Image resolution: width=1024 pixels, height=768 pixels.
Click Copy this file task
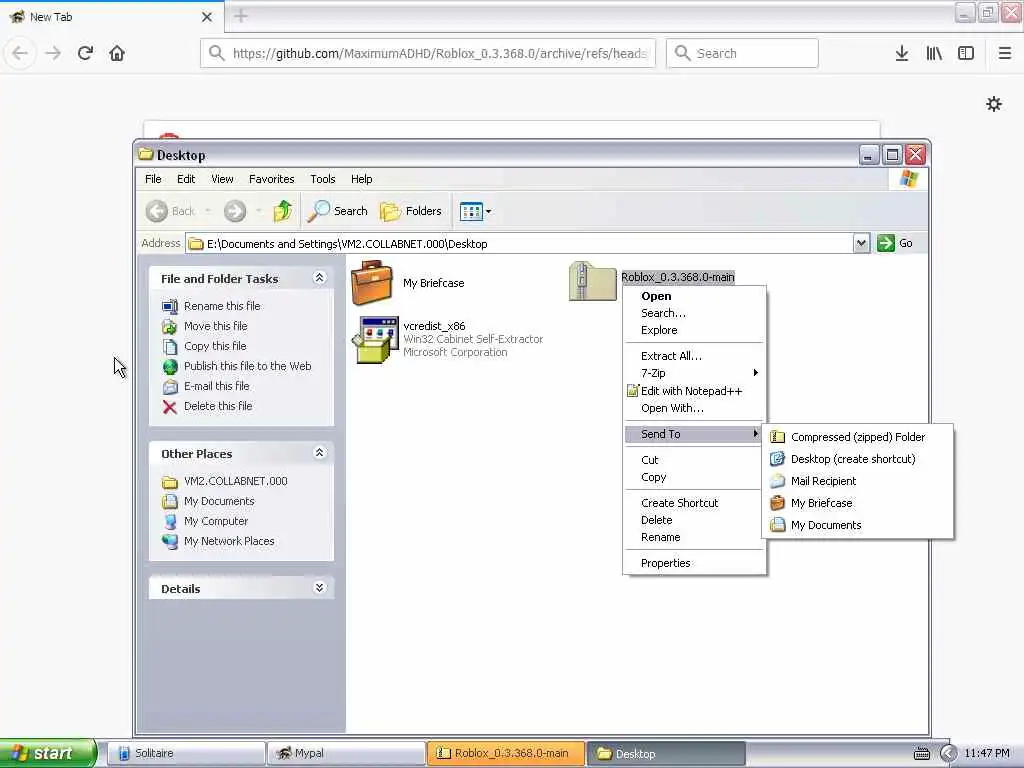pyautogui.click(x=215, y=346)
